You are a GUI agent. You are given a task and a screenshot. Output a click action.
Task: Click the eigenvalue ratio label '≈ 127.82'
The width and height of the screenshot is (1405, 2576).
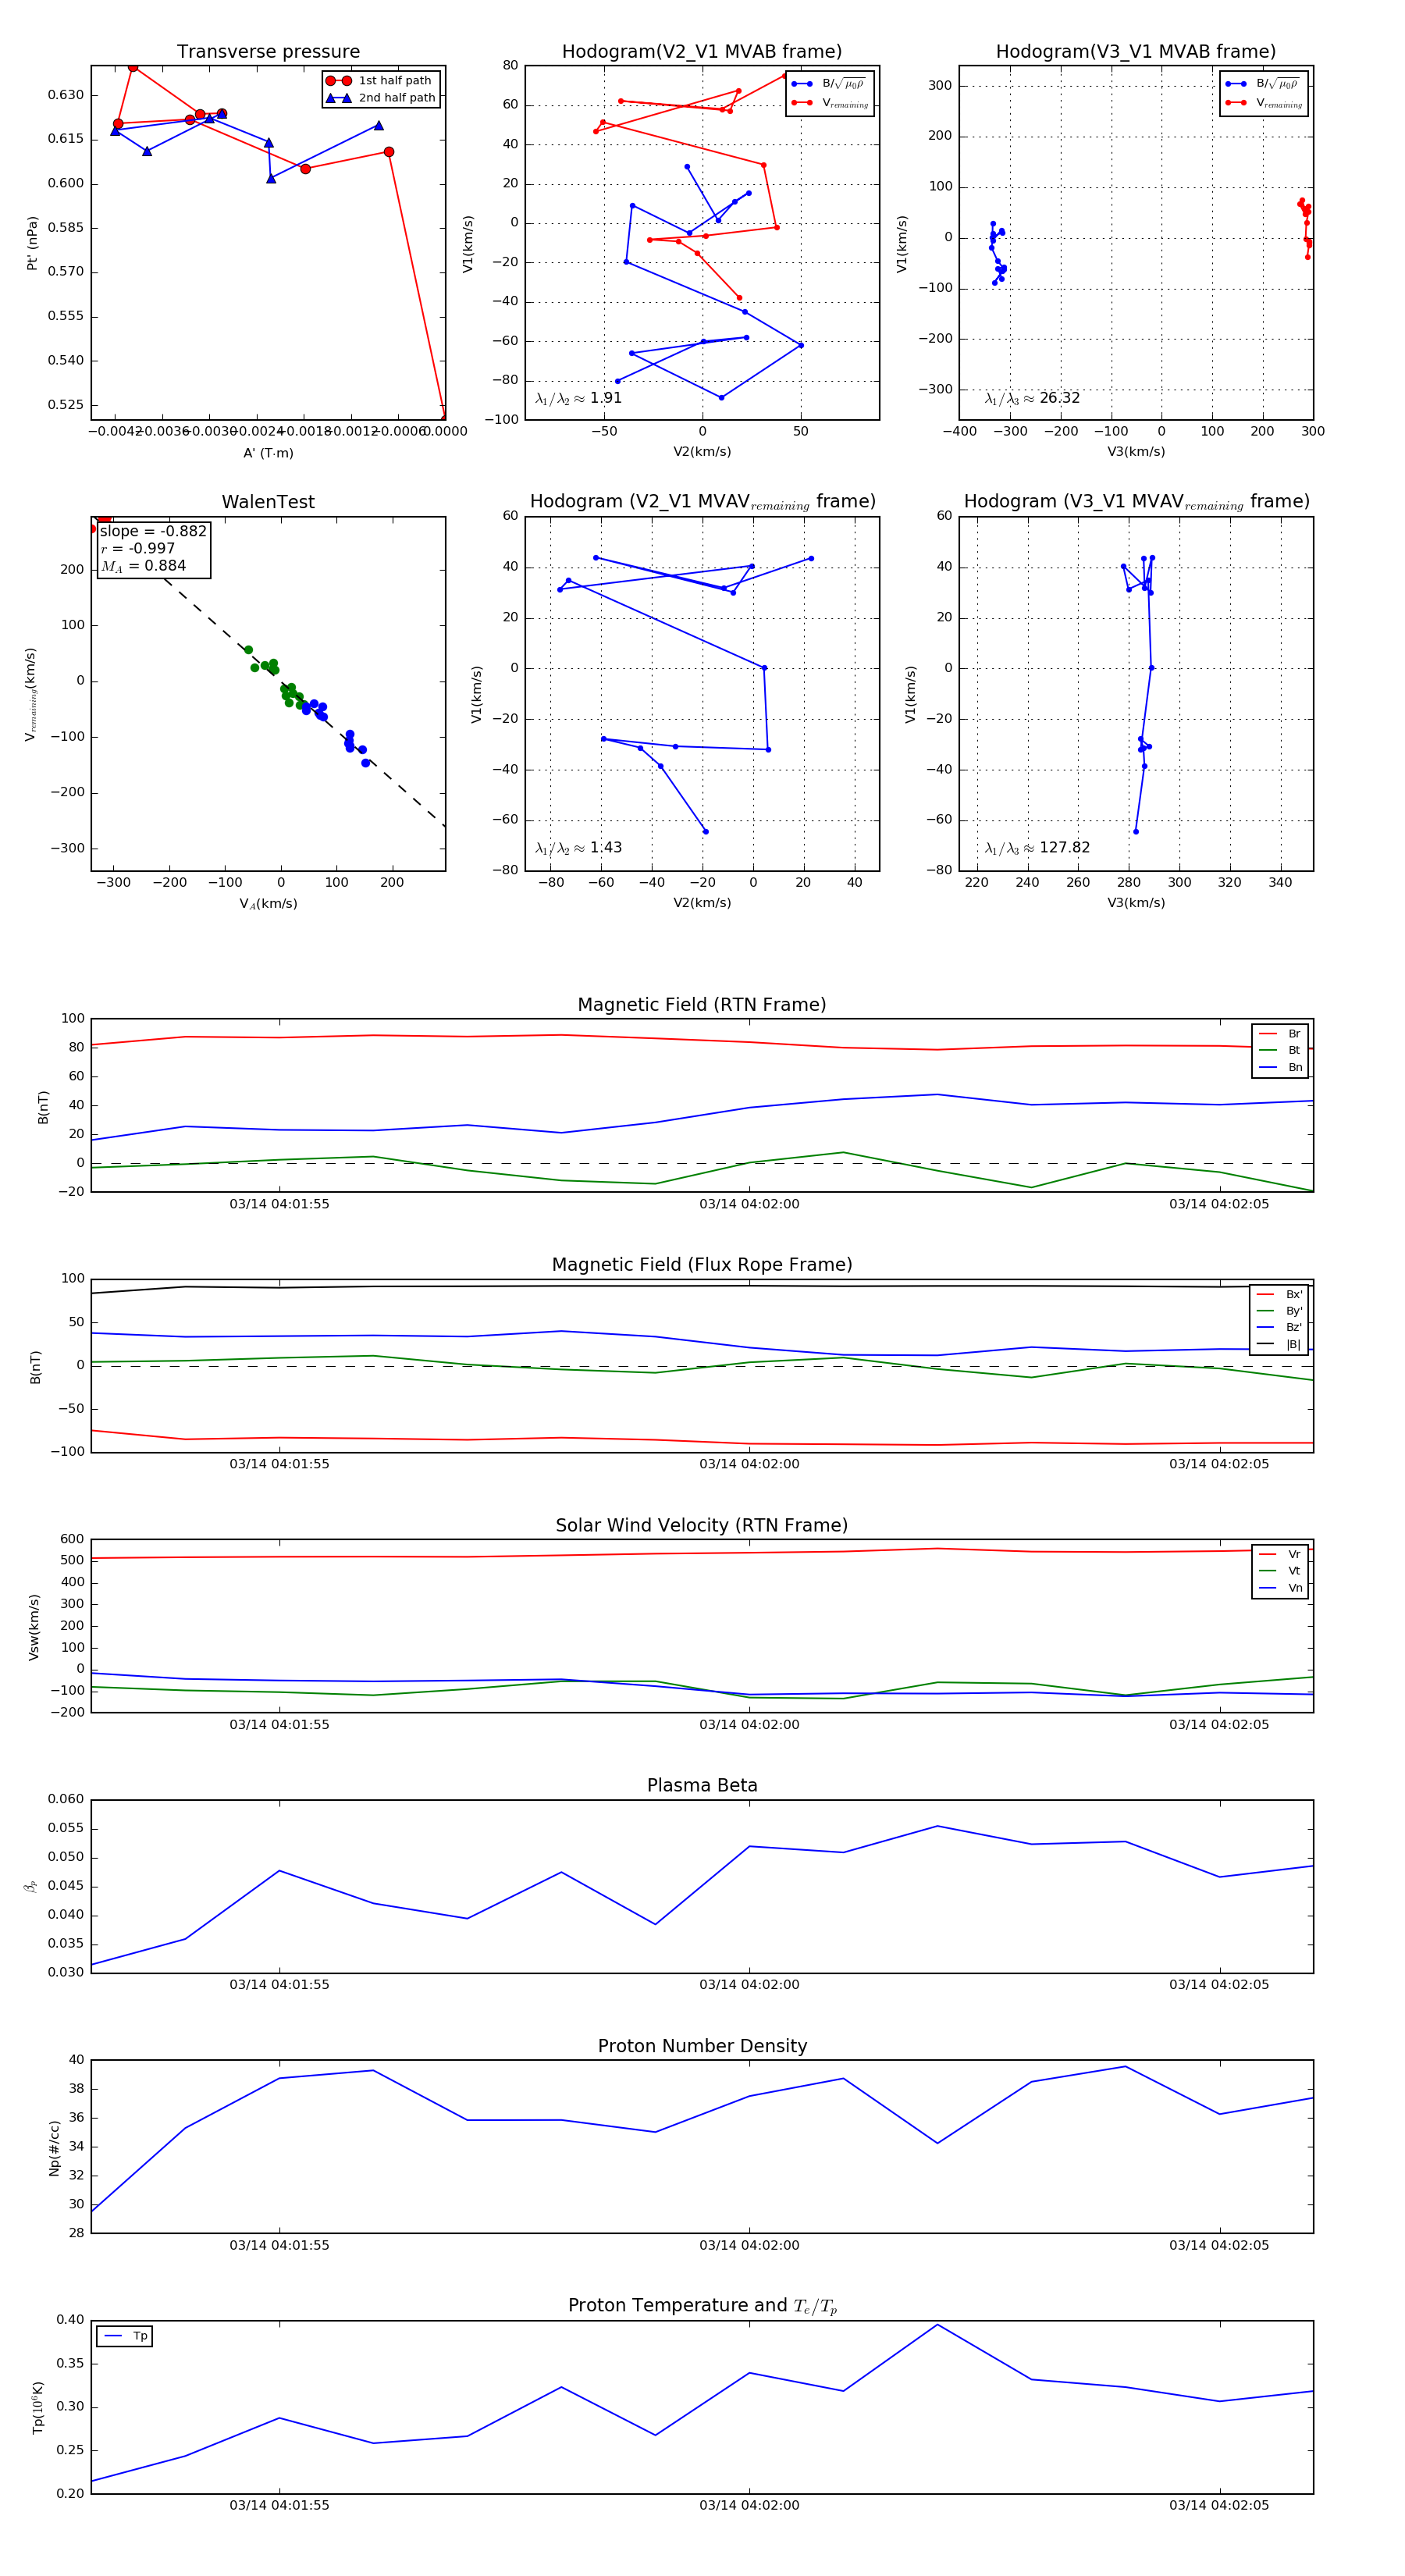[x=1038, y=848]
